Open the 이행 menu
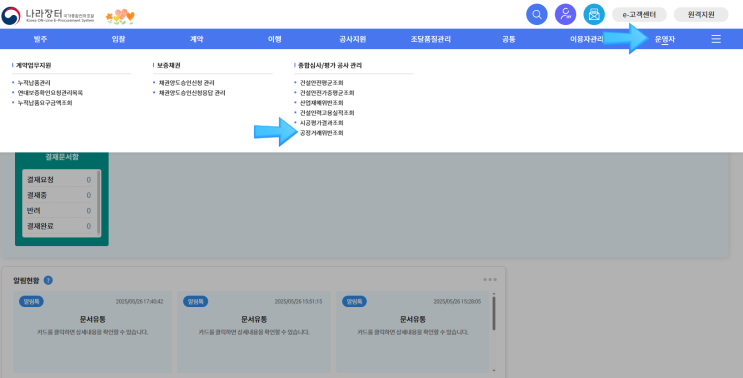Image resolution: width=743 pixels, height=378 pixels. (x=275, y=39)
